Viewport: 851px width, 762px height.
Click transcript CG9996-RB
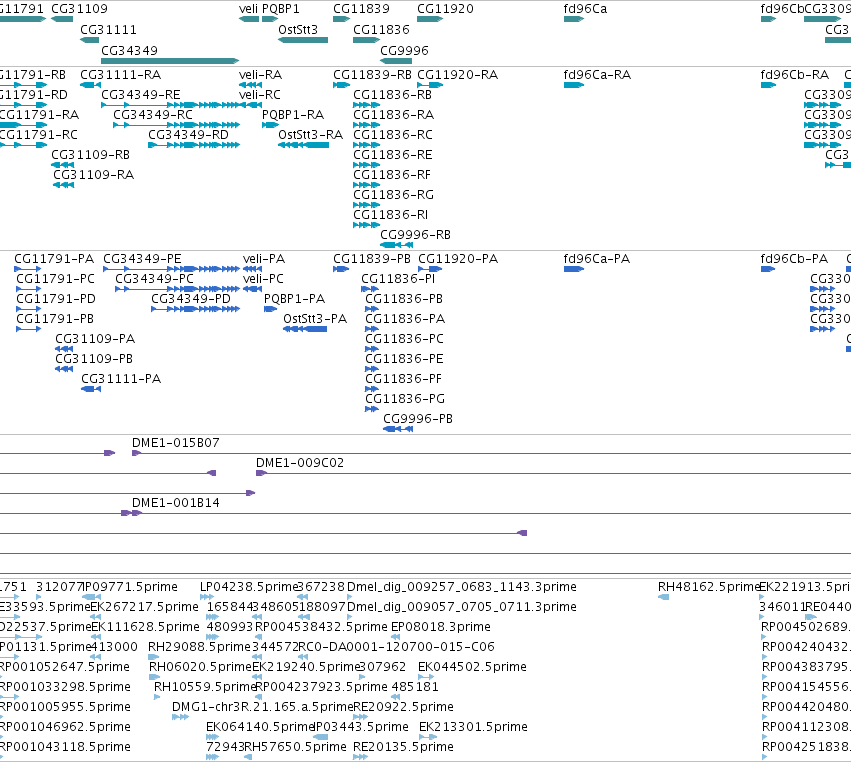415,234
